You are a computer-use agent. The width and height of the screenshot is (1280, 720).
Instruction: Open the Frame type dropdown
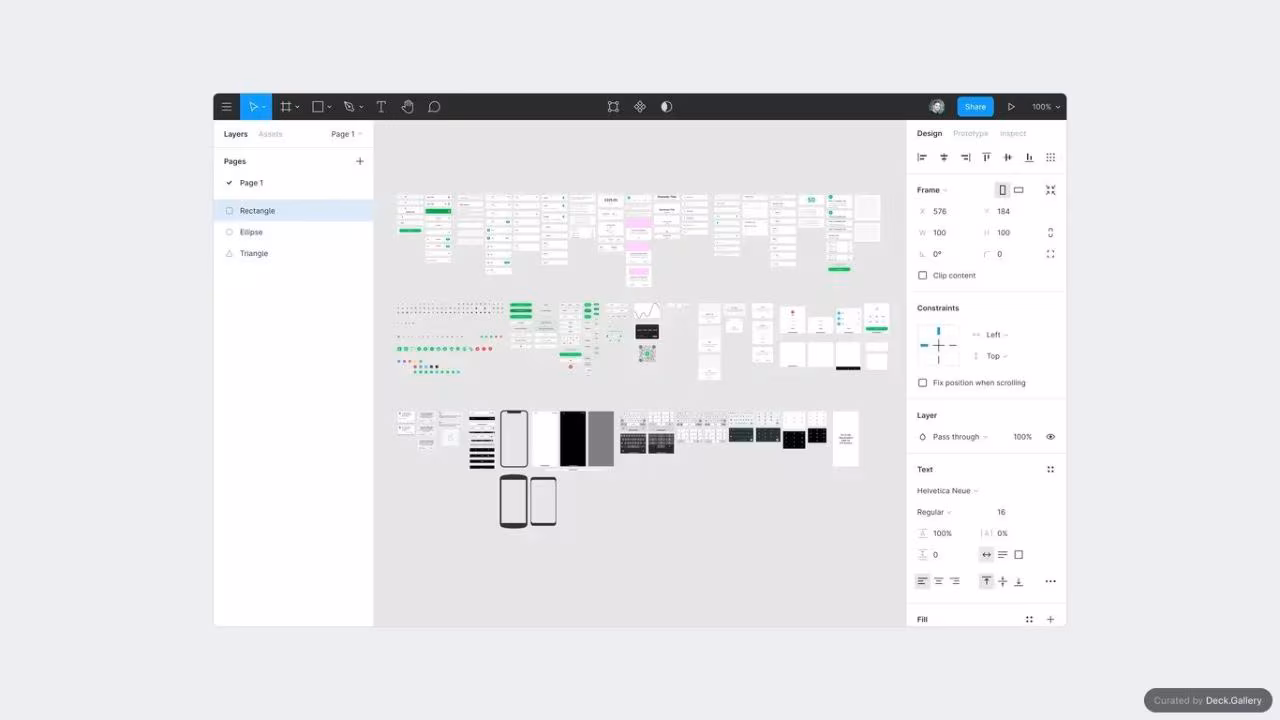pyautogui.click(x=932, y=190)
